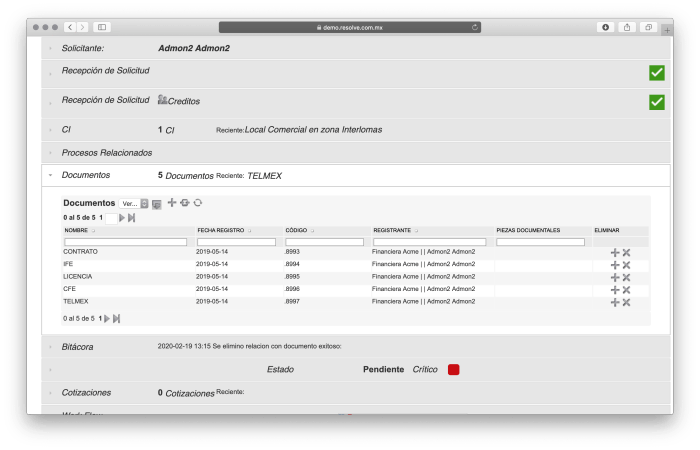Expand the Procesos Relacionados section
The height and width of the screenshot is (450, 700).
click(x=50, y=153)
